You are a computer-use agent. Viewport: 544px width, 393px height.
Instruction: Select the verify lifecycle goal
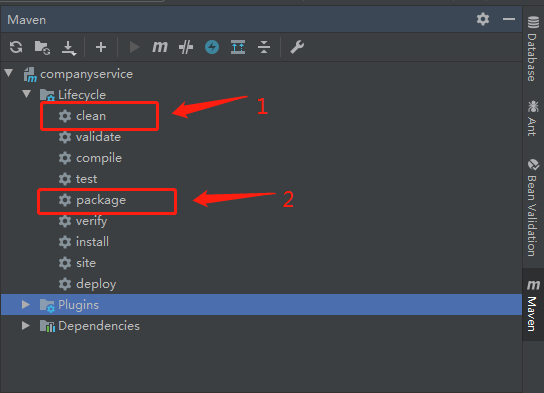coord(92,221)
